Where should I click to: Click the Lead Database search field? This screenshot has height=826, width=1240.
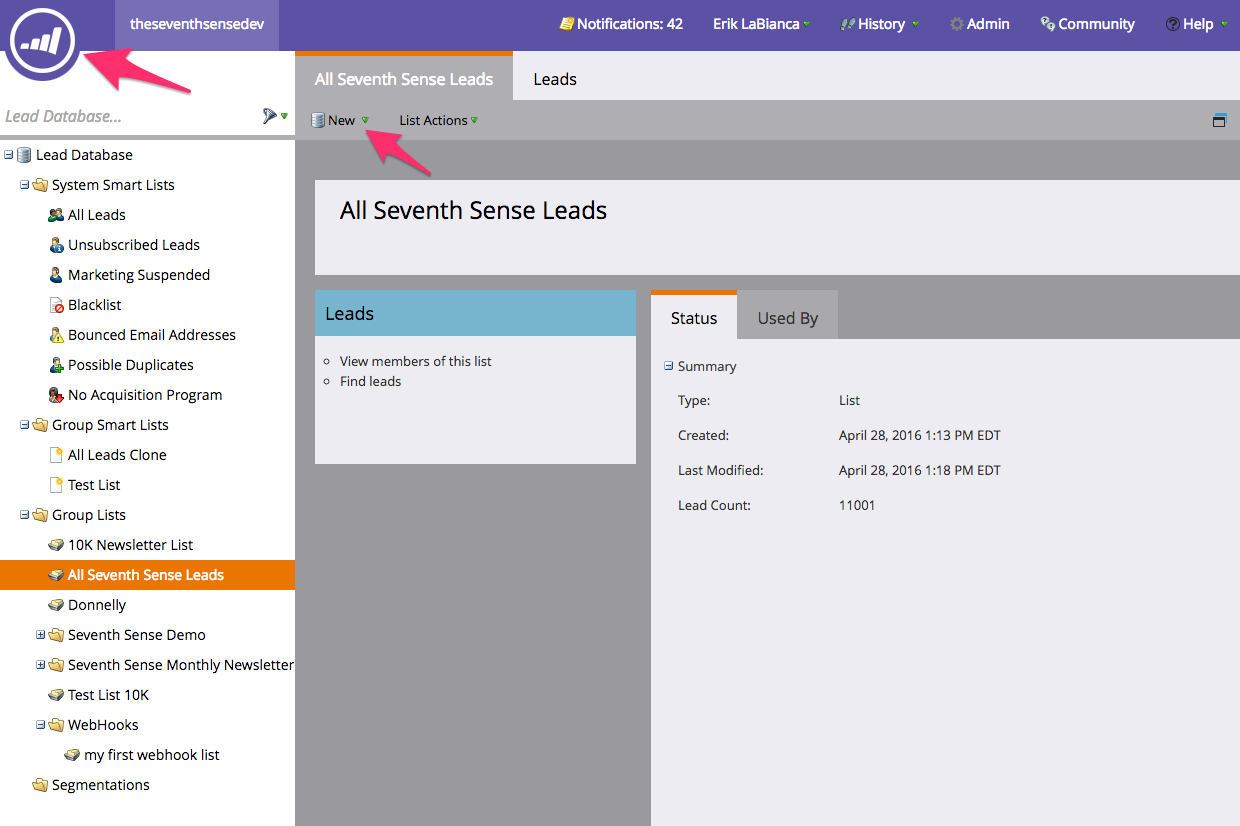(x=125, y=116)
